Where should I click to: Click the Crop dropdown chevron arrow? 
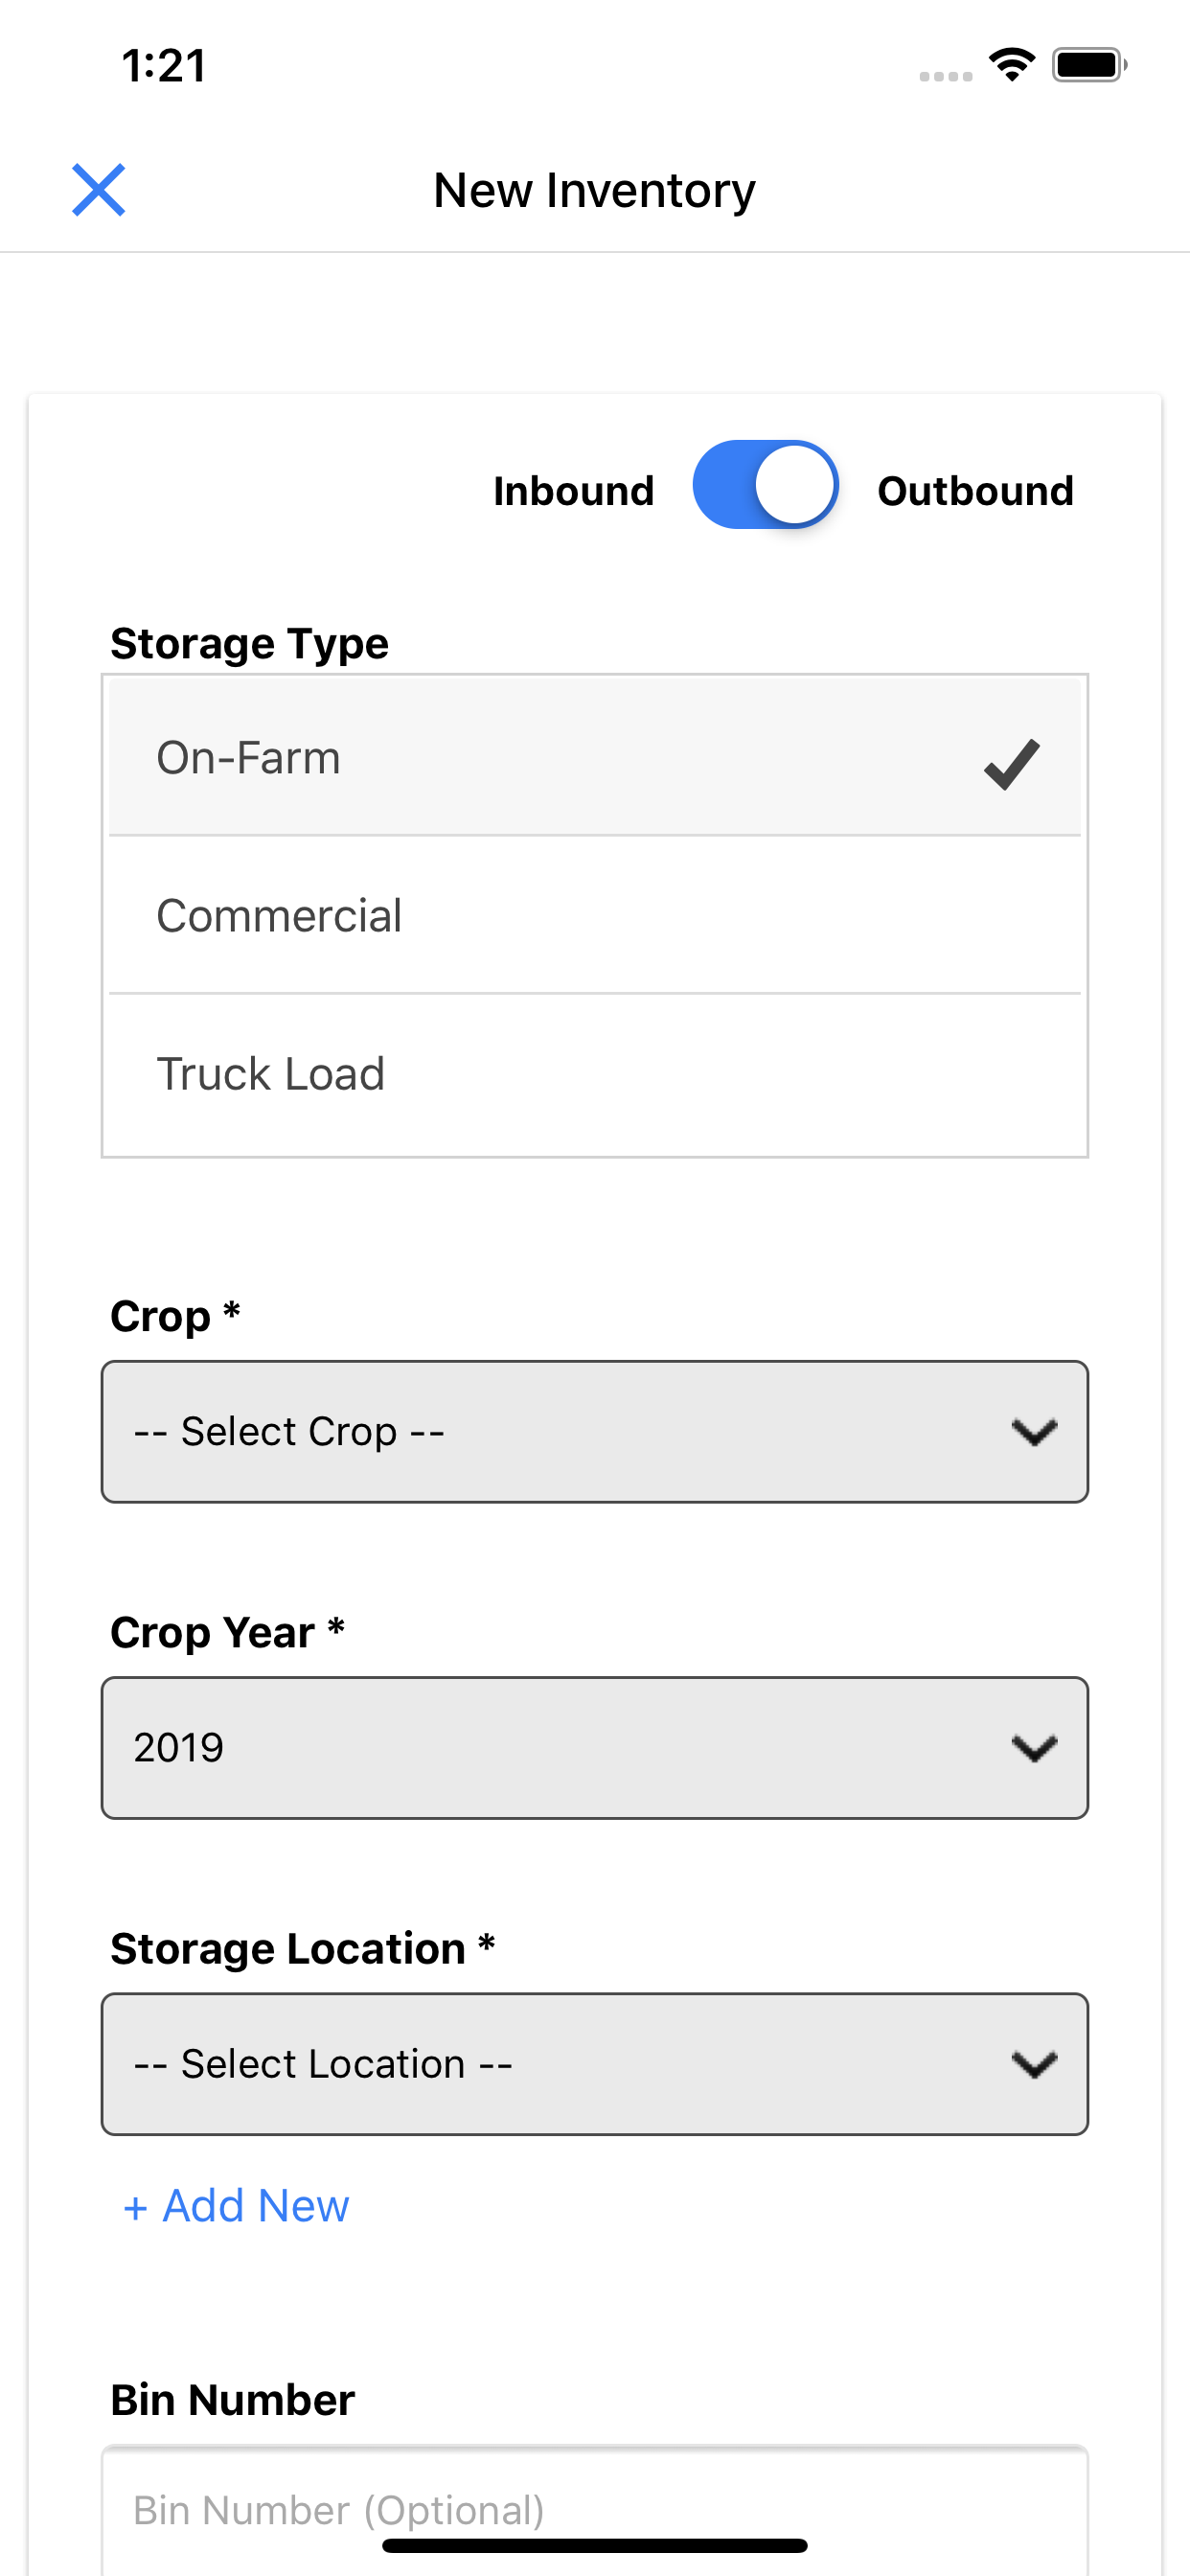1033,1432
